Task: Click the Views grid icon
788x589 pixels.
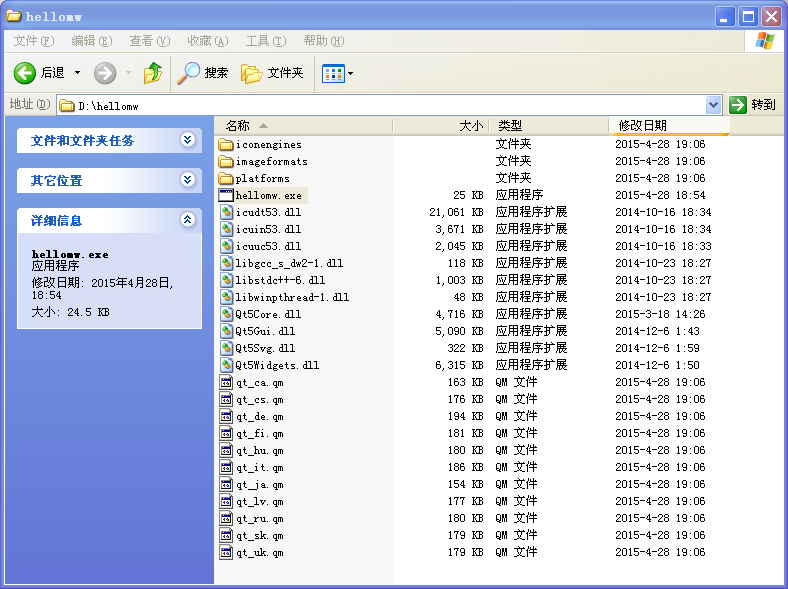Action: click(x=333, y=73)
